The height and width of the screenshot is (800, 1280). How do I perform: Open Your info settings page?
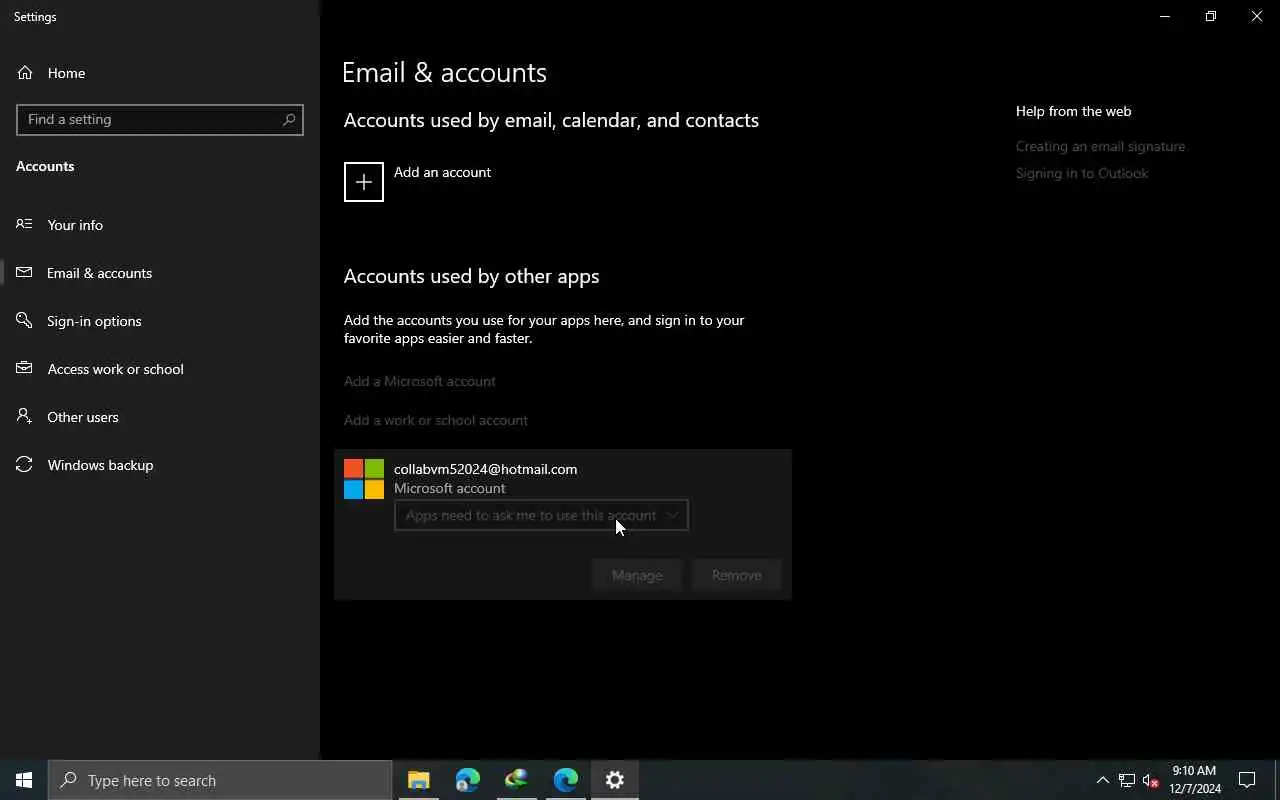pyautogui.click(x=160, y=224)
